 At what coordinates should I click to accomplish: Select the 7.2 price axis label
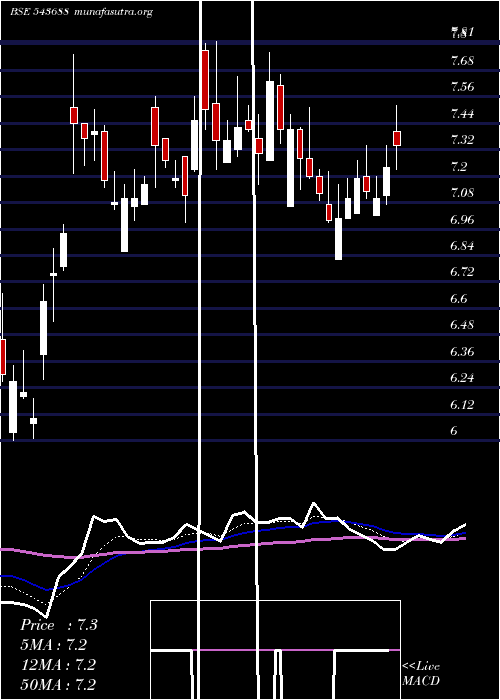tap(459, 167)
